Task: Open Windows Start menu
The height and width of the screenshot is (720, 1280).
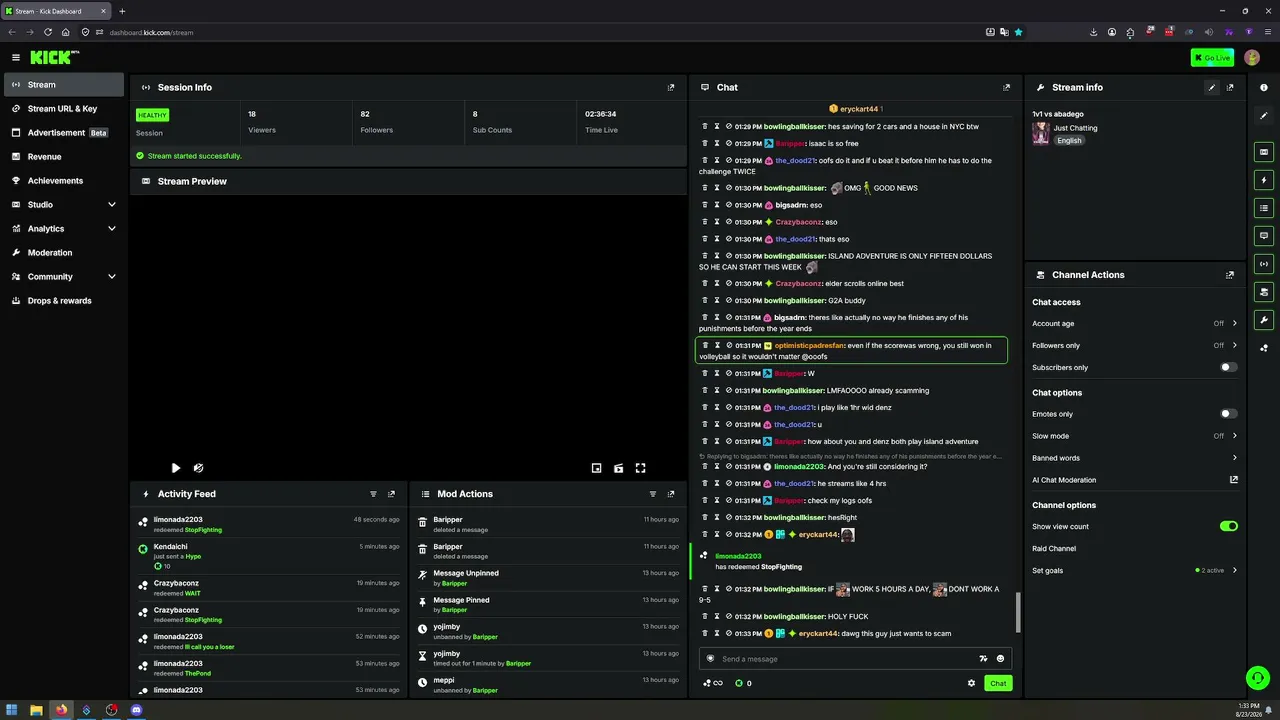Action: (x=12, y=710)
